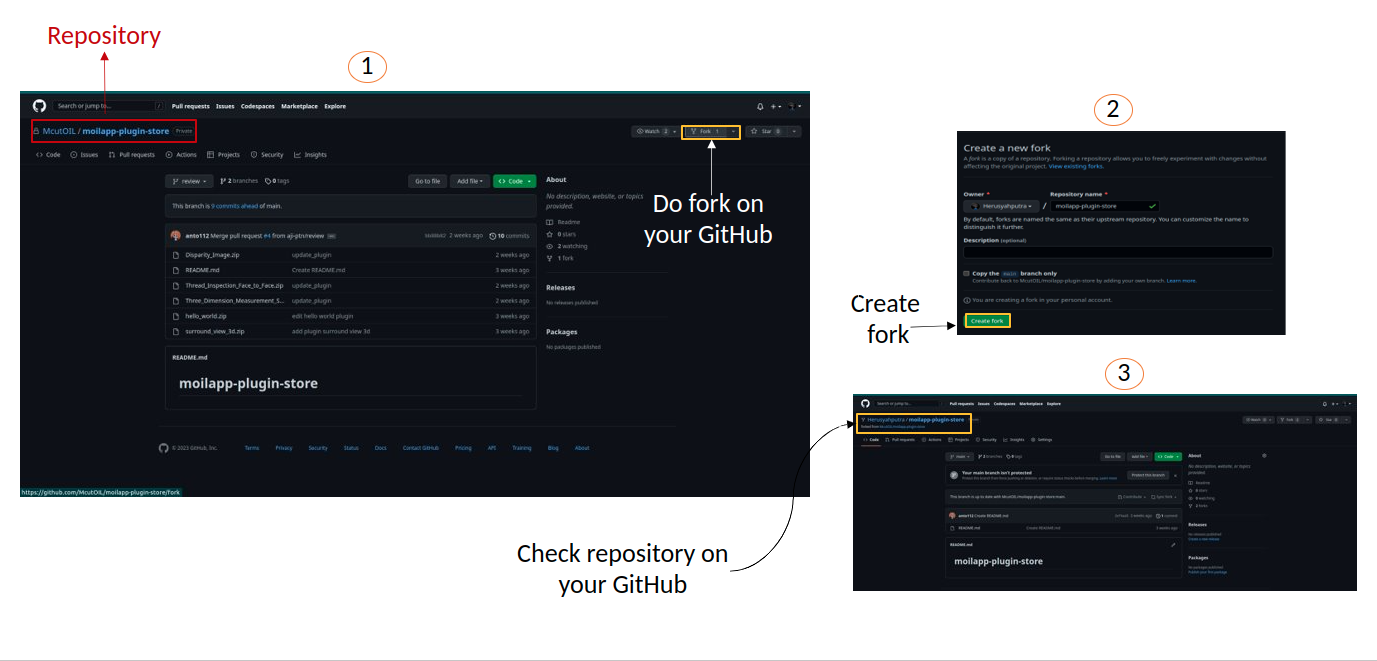Image resolution: width=1377 pixels, height=661 pixels.
Task: Star the repository in step 1 screenshot
Action: click(x=766, y=131)
